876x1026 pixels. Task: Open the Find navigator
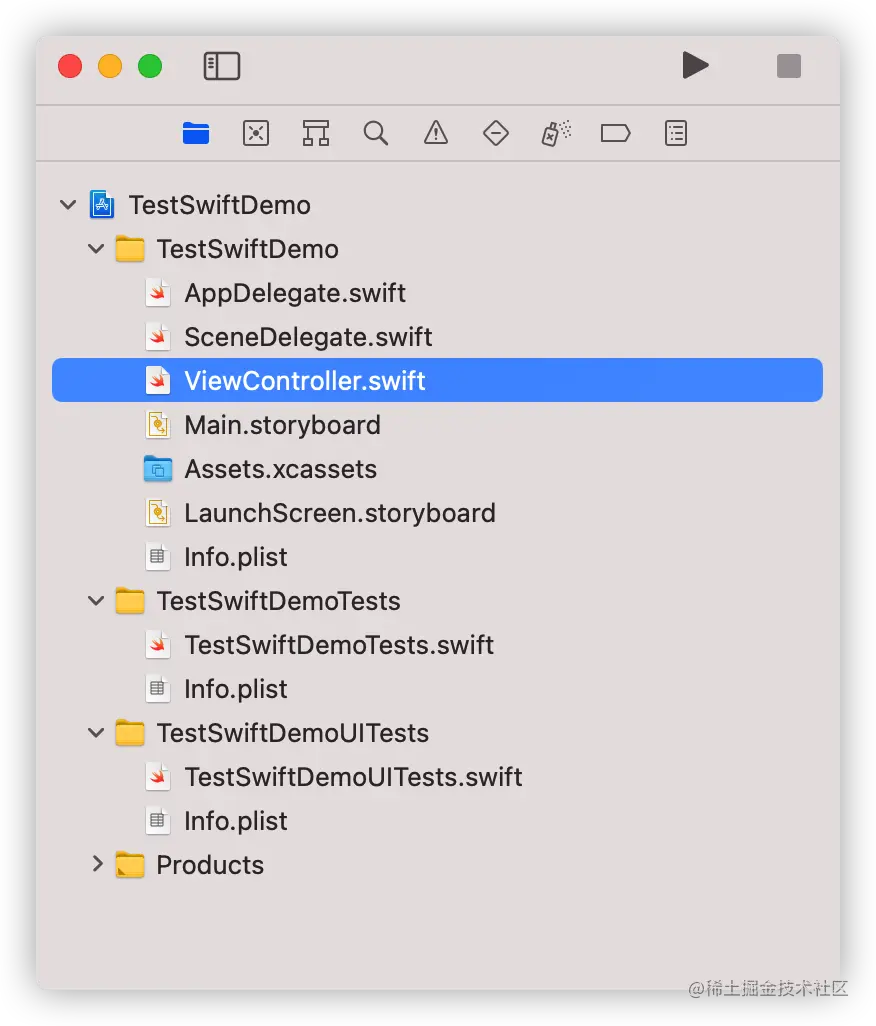[x=376, y=133]
